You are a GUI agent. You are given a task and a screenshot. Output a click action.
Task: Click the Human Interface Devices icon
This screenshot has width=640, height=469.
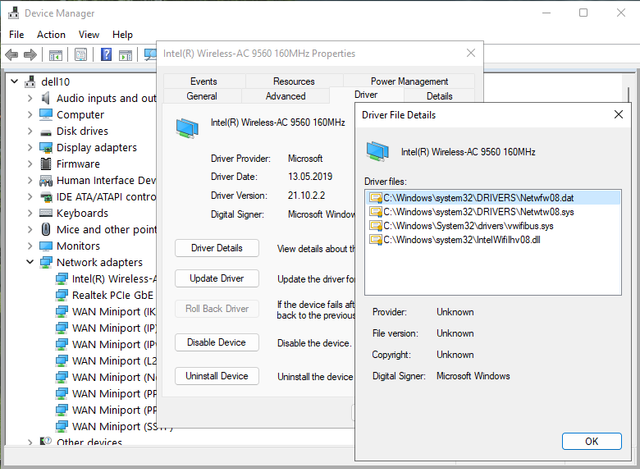pyautogui.click(x=46, y=180)
